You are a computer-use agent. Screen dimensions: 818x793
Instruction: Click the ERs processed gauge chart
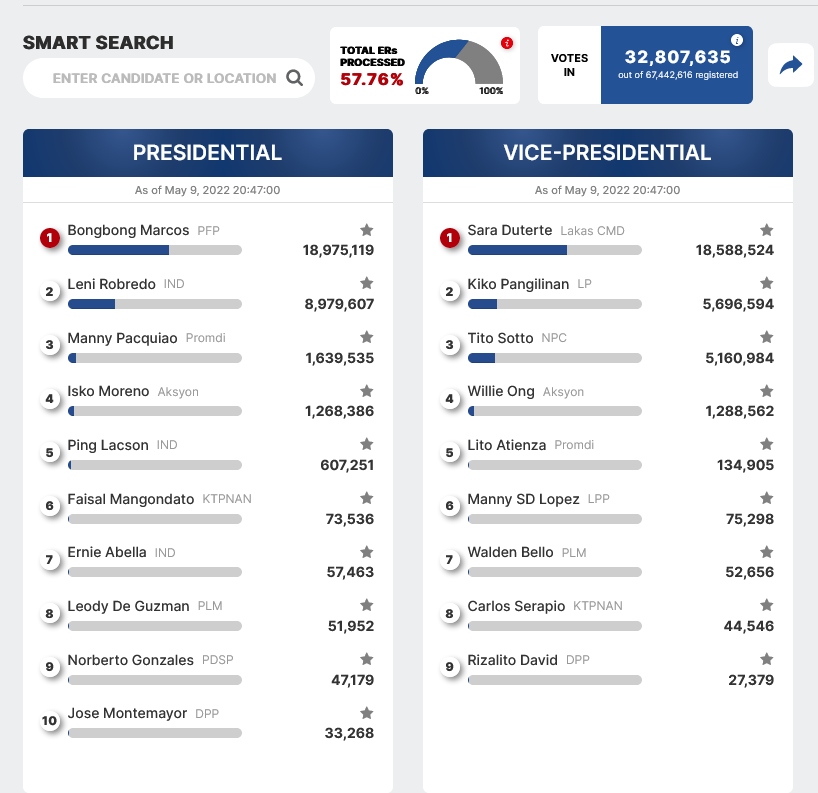[x=459, y=63]
